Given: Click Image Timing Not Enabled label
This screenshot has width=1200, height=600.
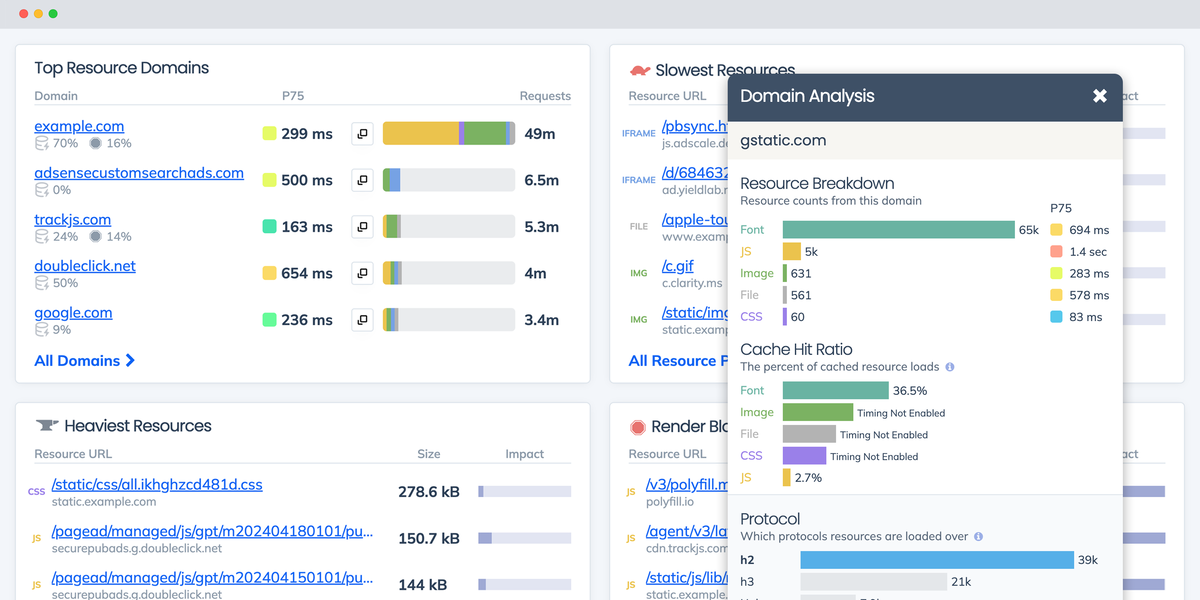Looking at the screenshot, I should (901, 413).
